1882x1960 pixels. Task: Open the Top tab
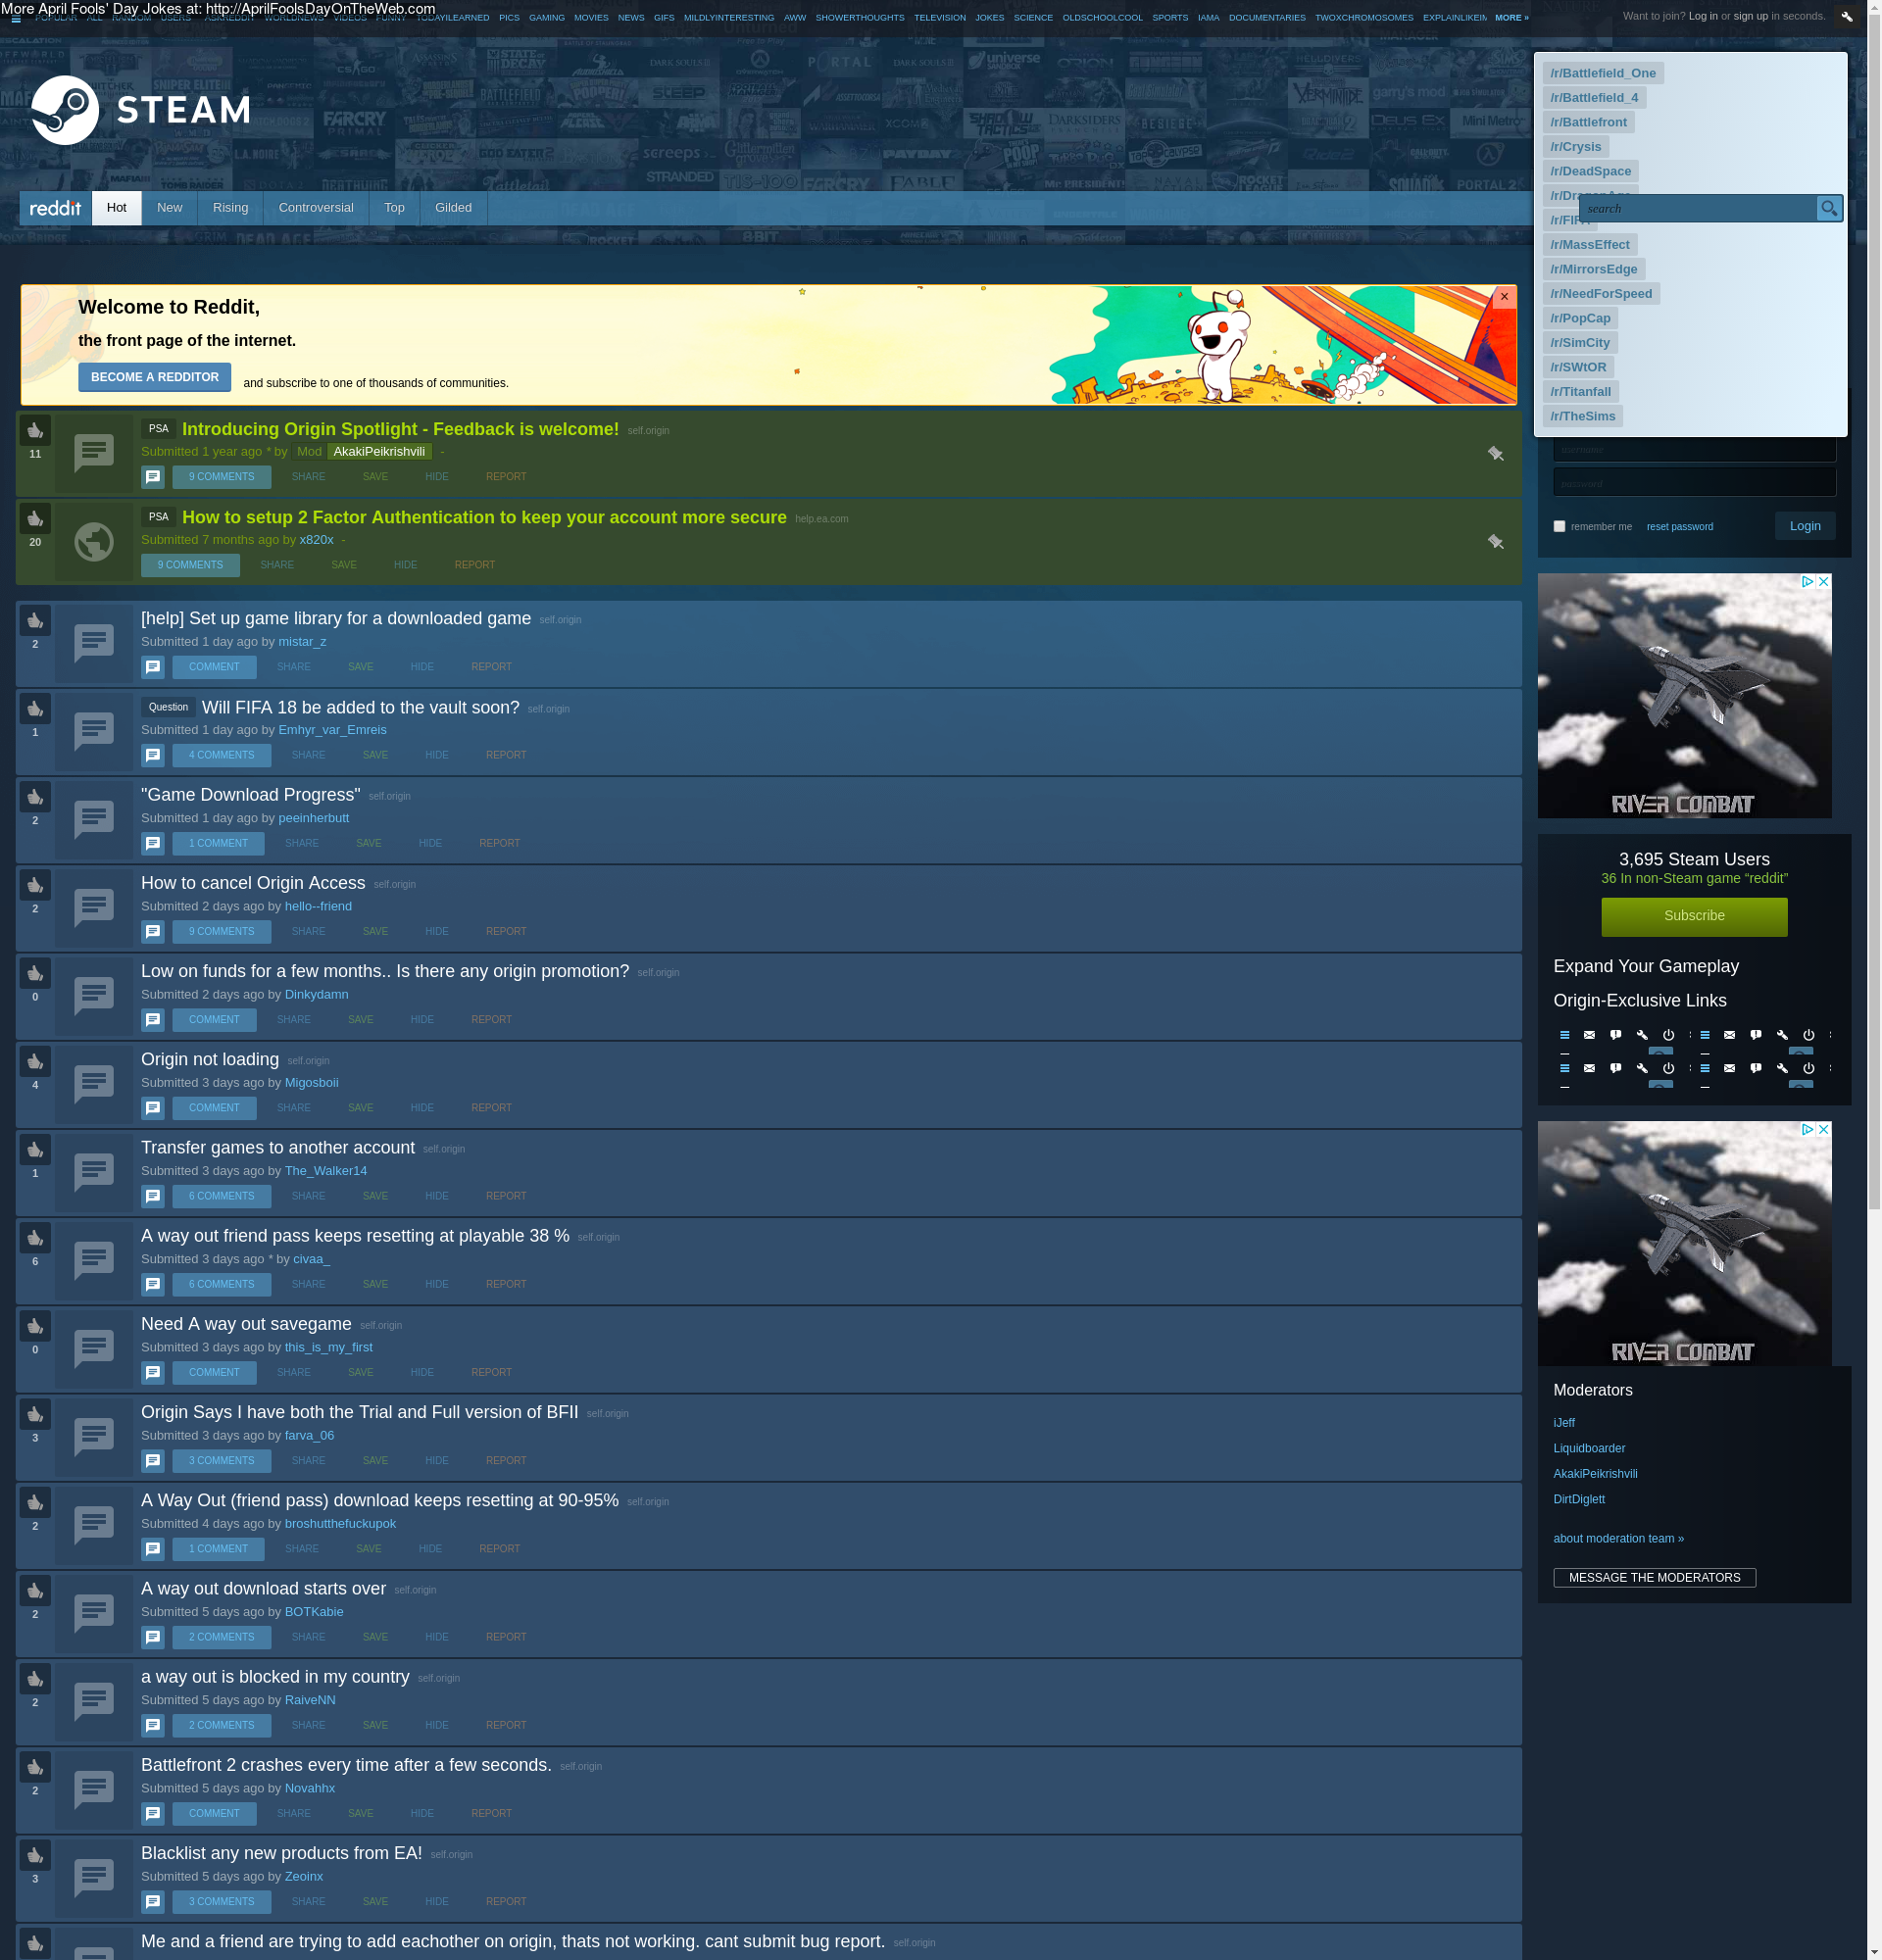click(395, 208)
